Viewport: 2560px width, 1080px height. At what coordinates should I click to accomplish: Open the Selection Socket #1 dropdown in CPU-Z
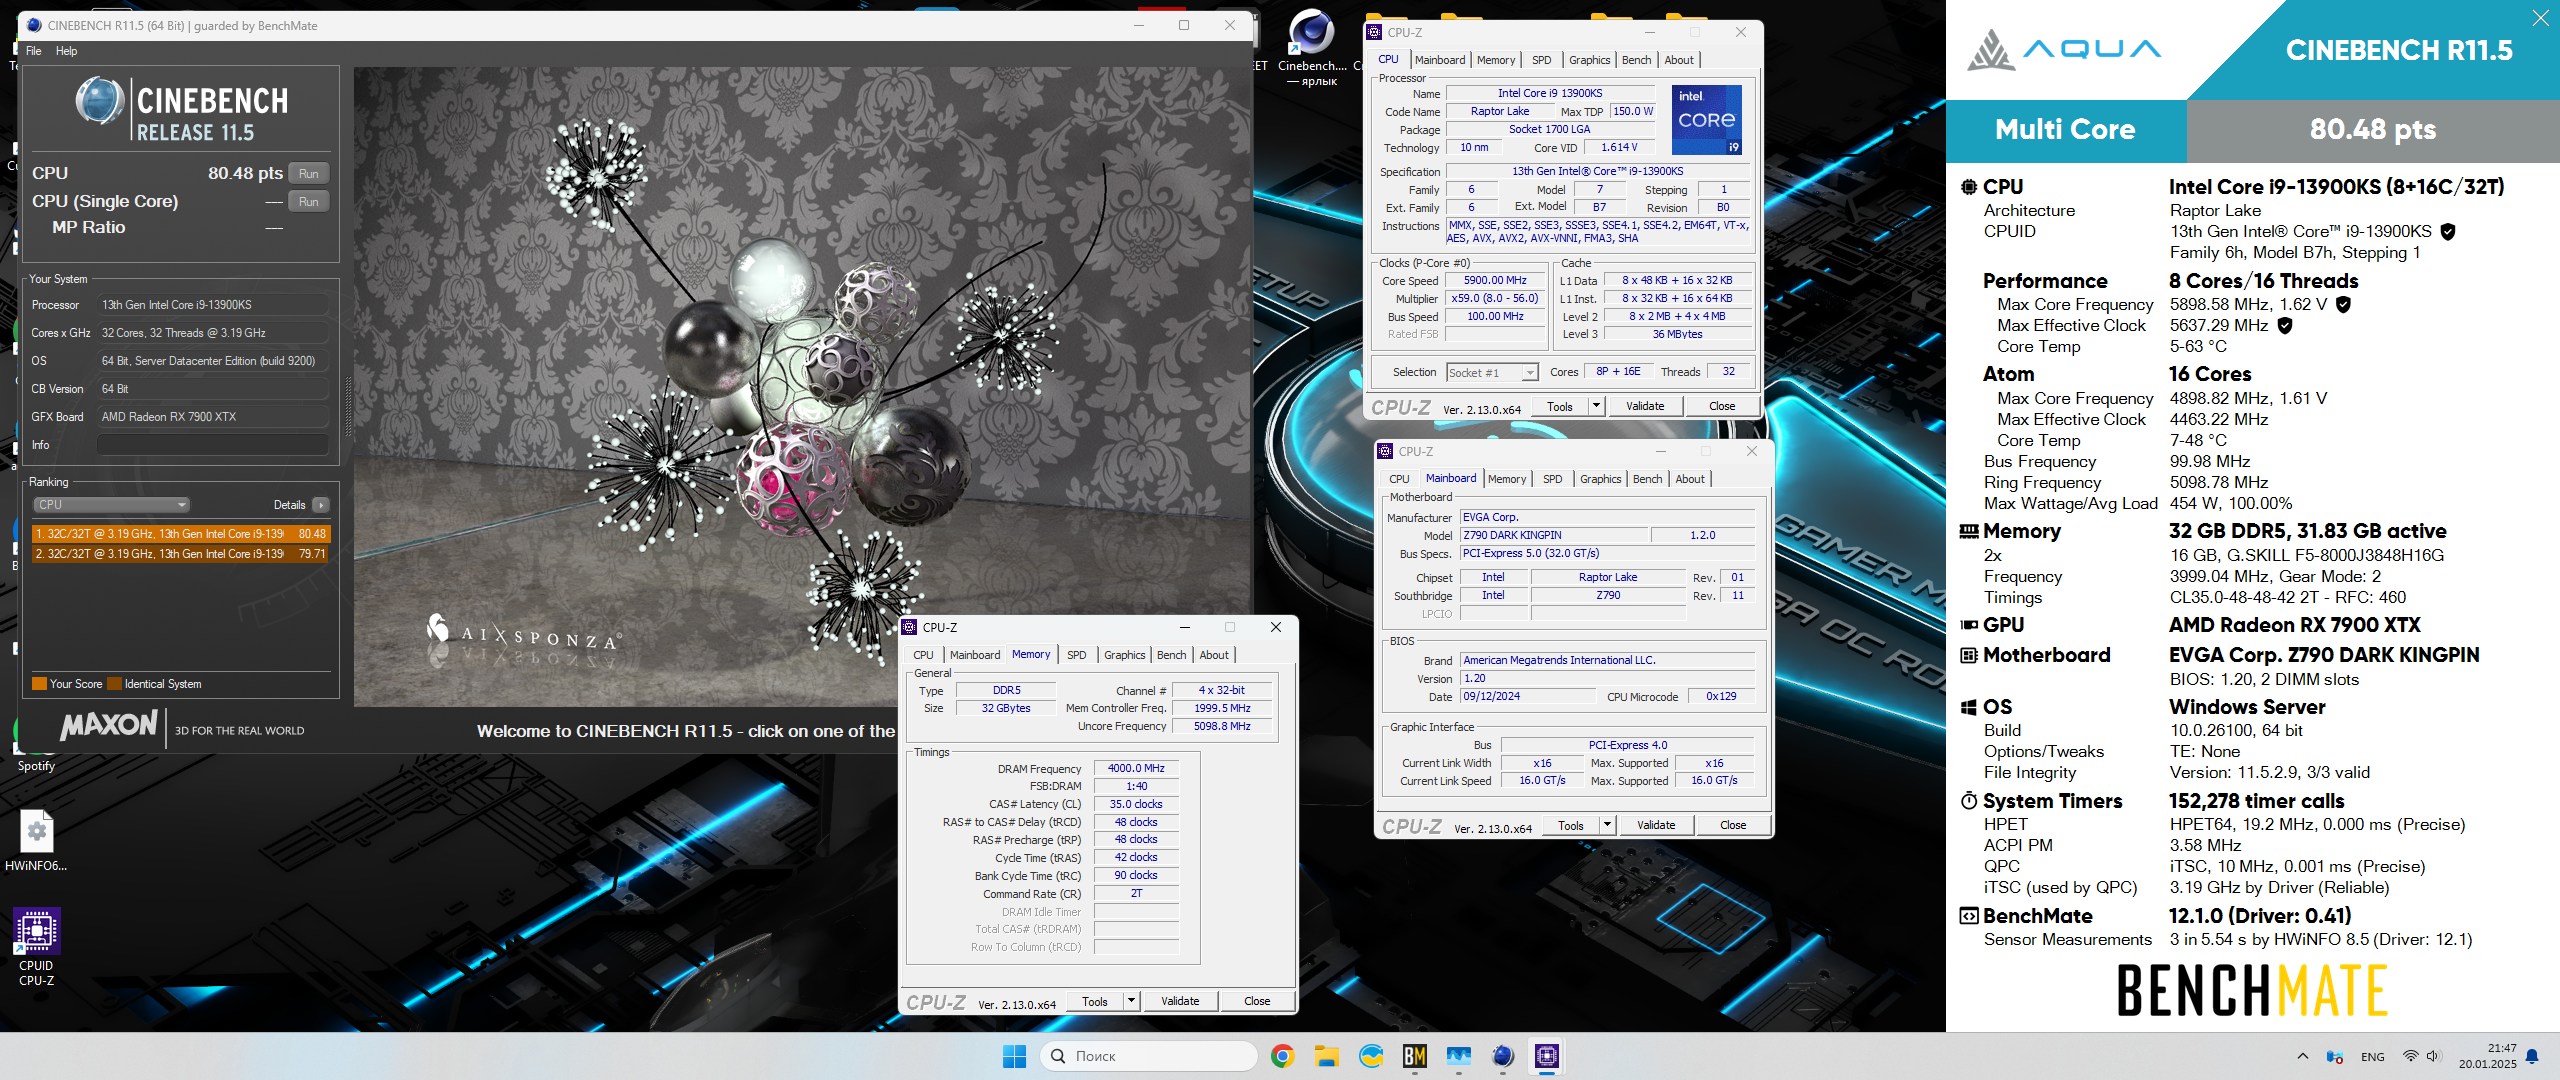tap(1492, 372)
